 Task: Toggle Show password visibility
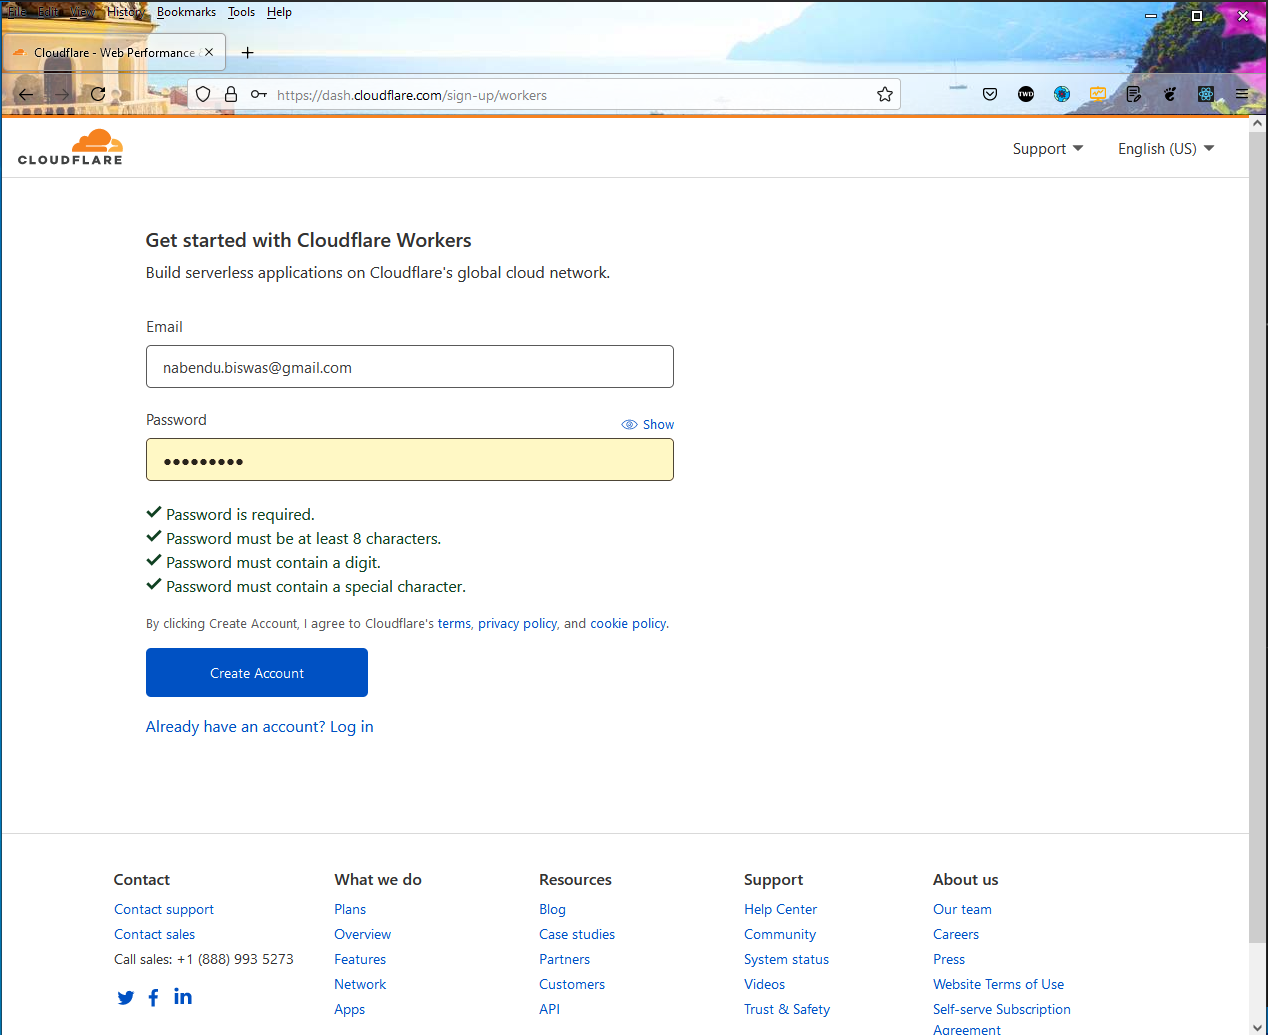point(647,424)
